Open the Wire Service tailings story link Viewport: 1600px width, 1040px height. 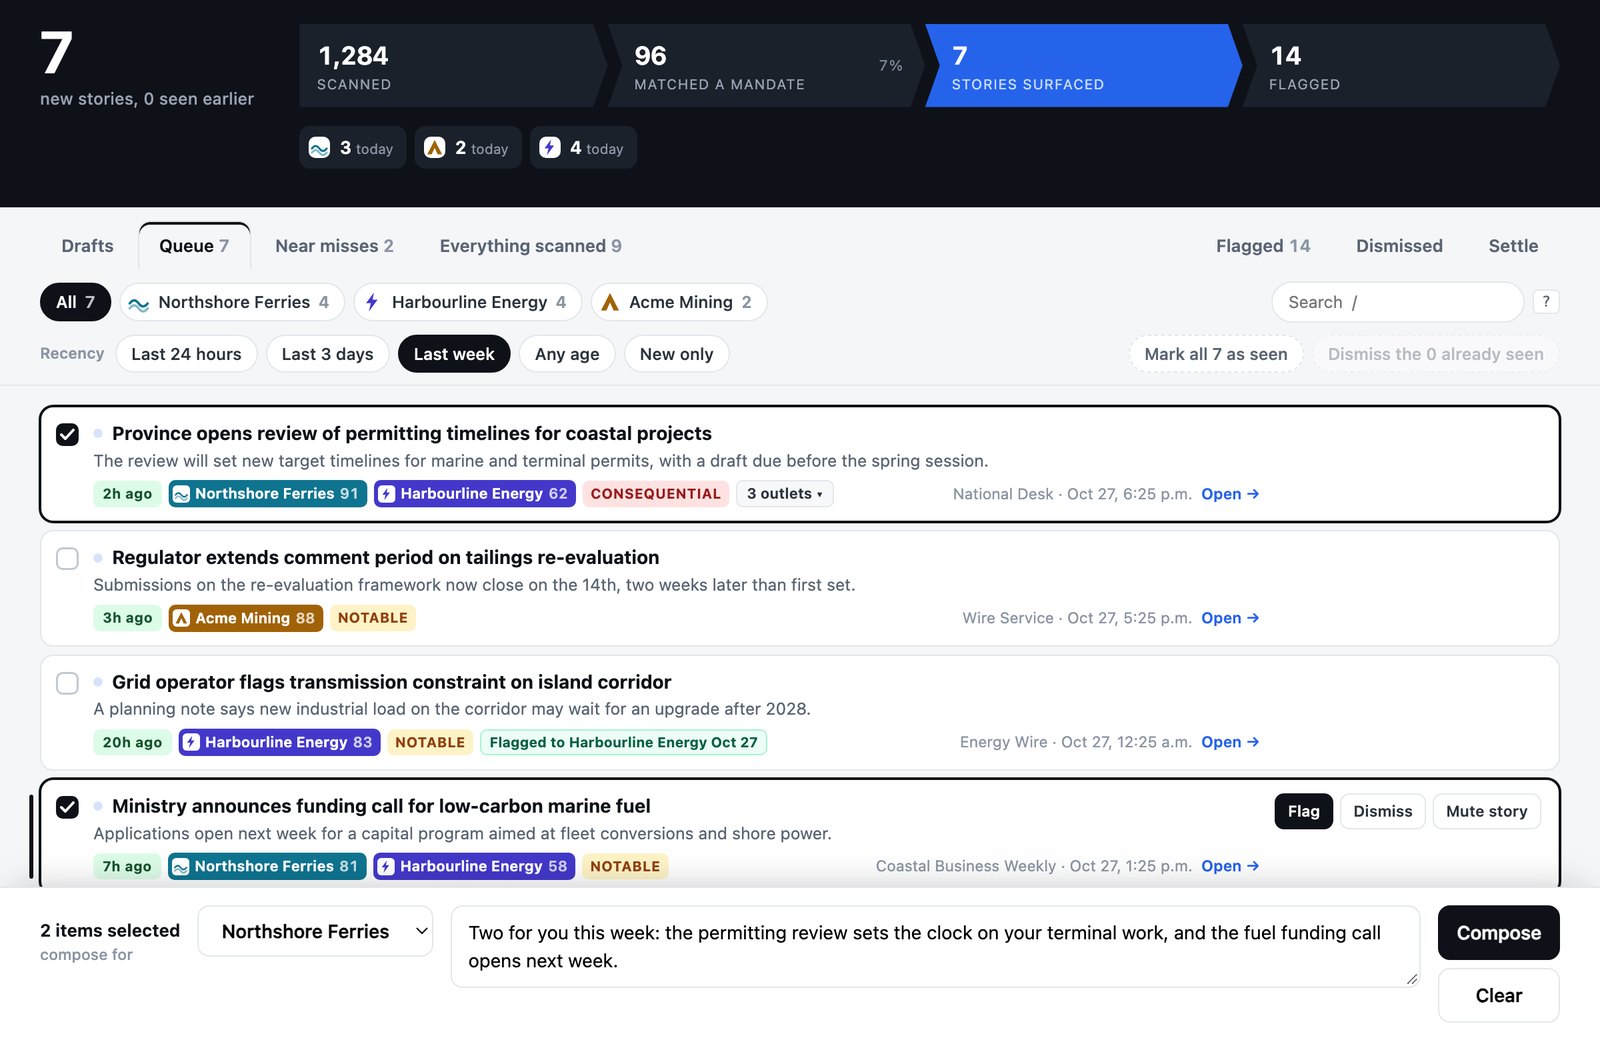coord(1229,618)
